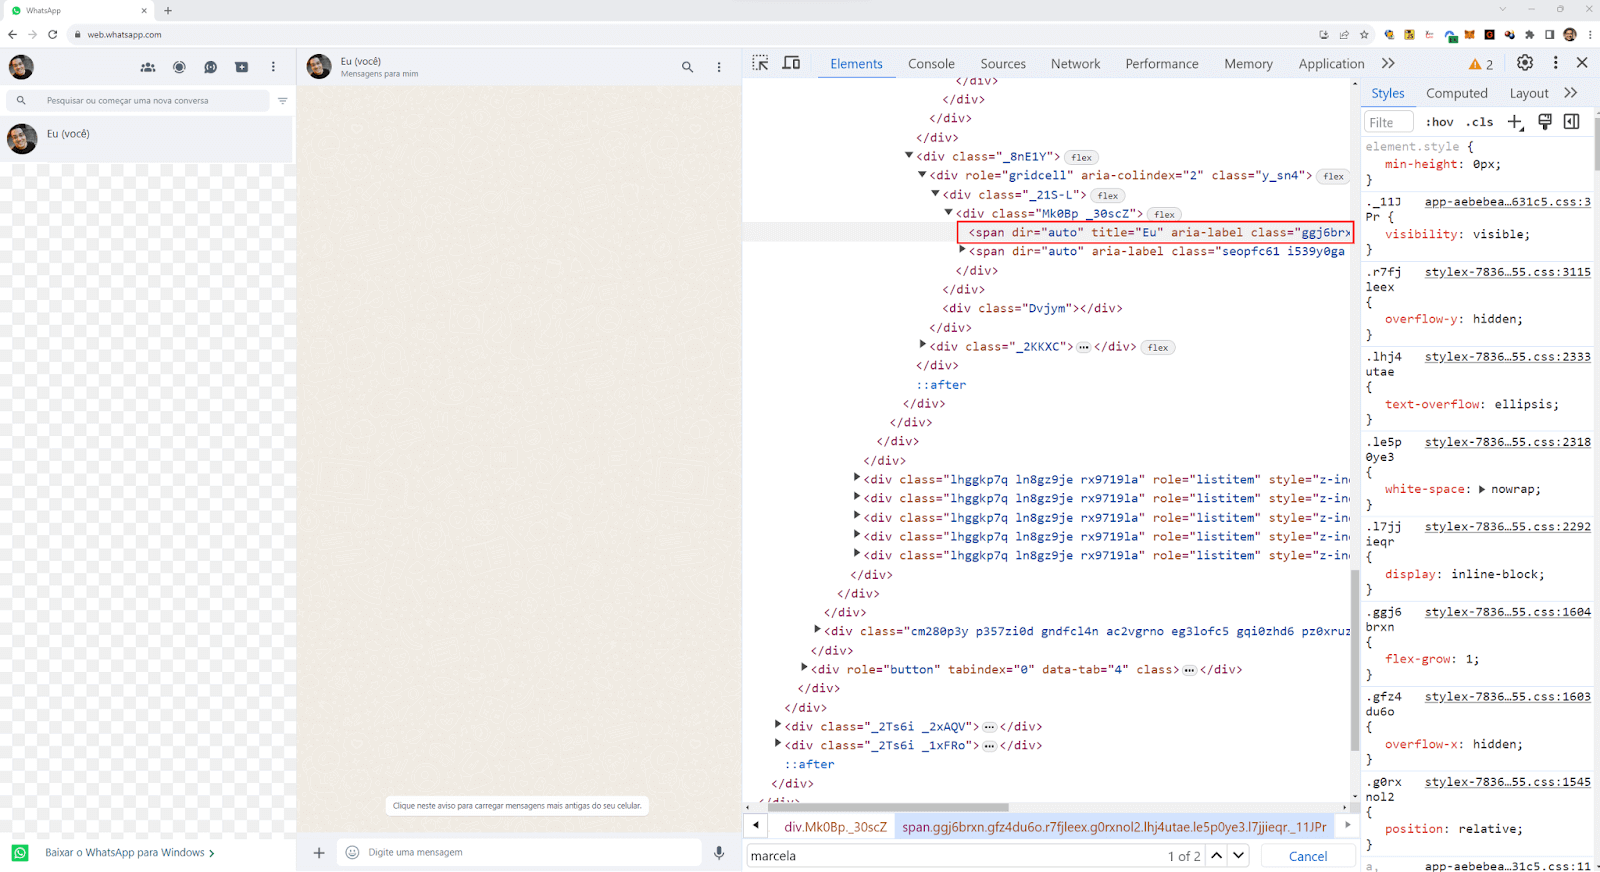Toggle the :hov element state panel
The width and height of the screenshot is (1600, 872).
(x=1439, y=122)
